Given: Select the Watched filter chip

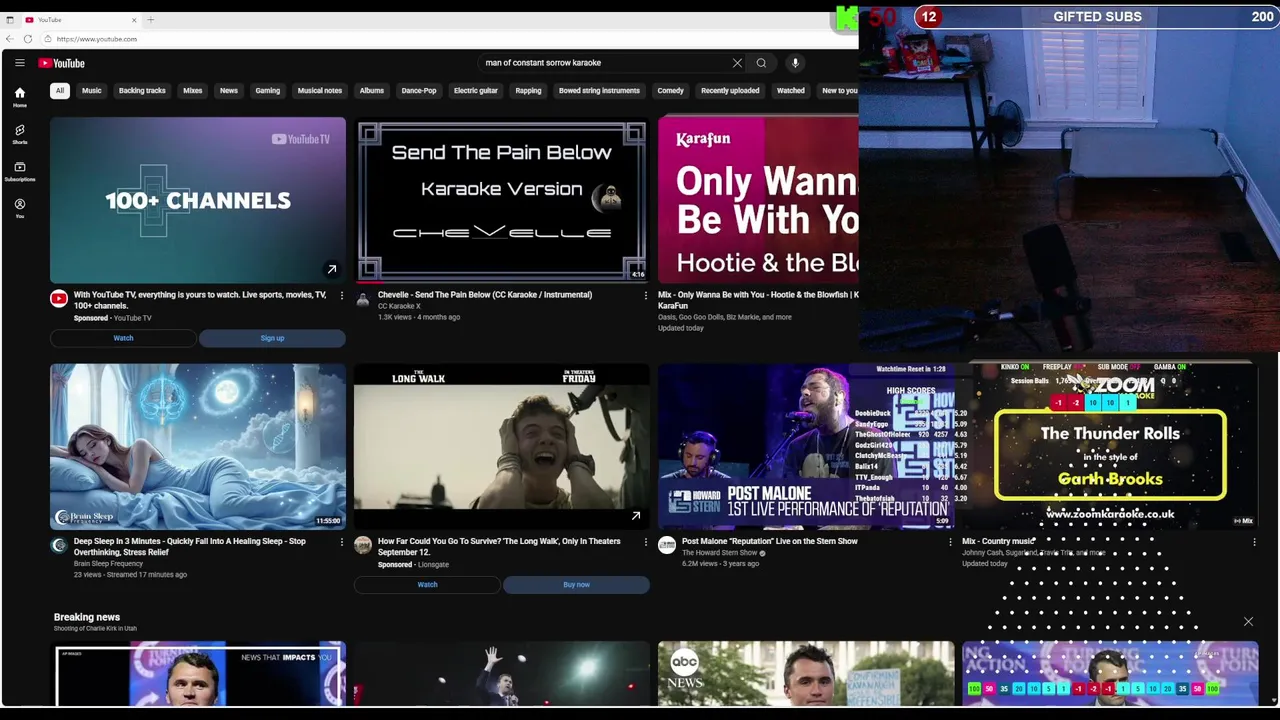Looking at the screenshot, I should [x=791, y=91].
